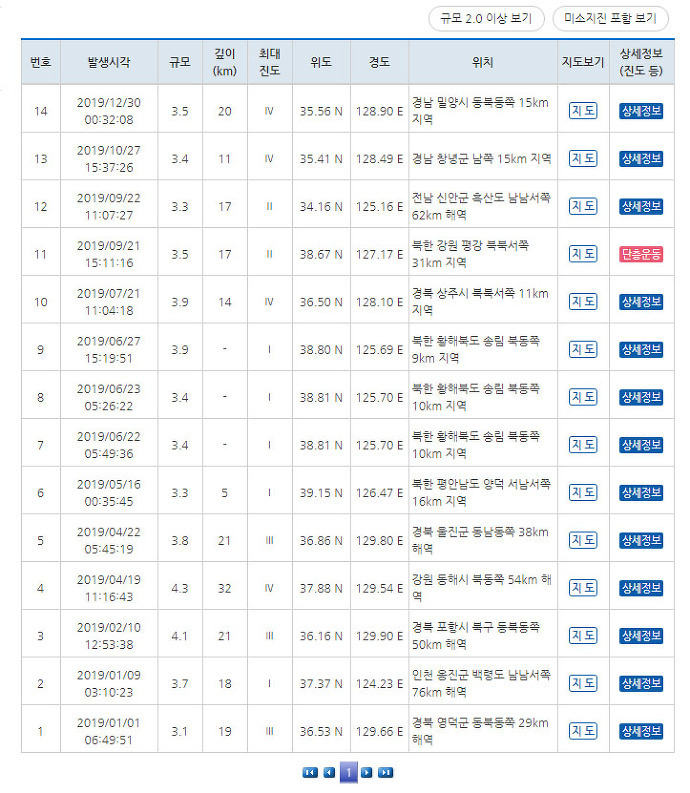Go to the previous page icon

pyautogui.click(x=329, y=772)
